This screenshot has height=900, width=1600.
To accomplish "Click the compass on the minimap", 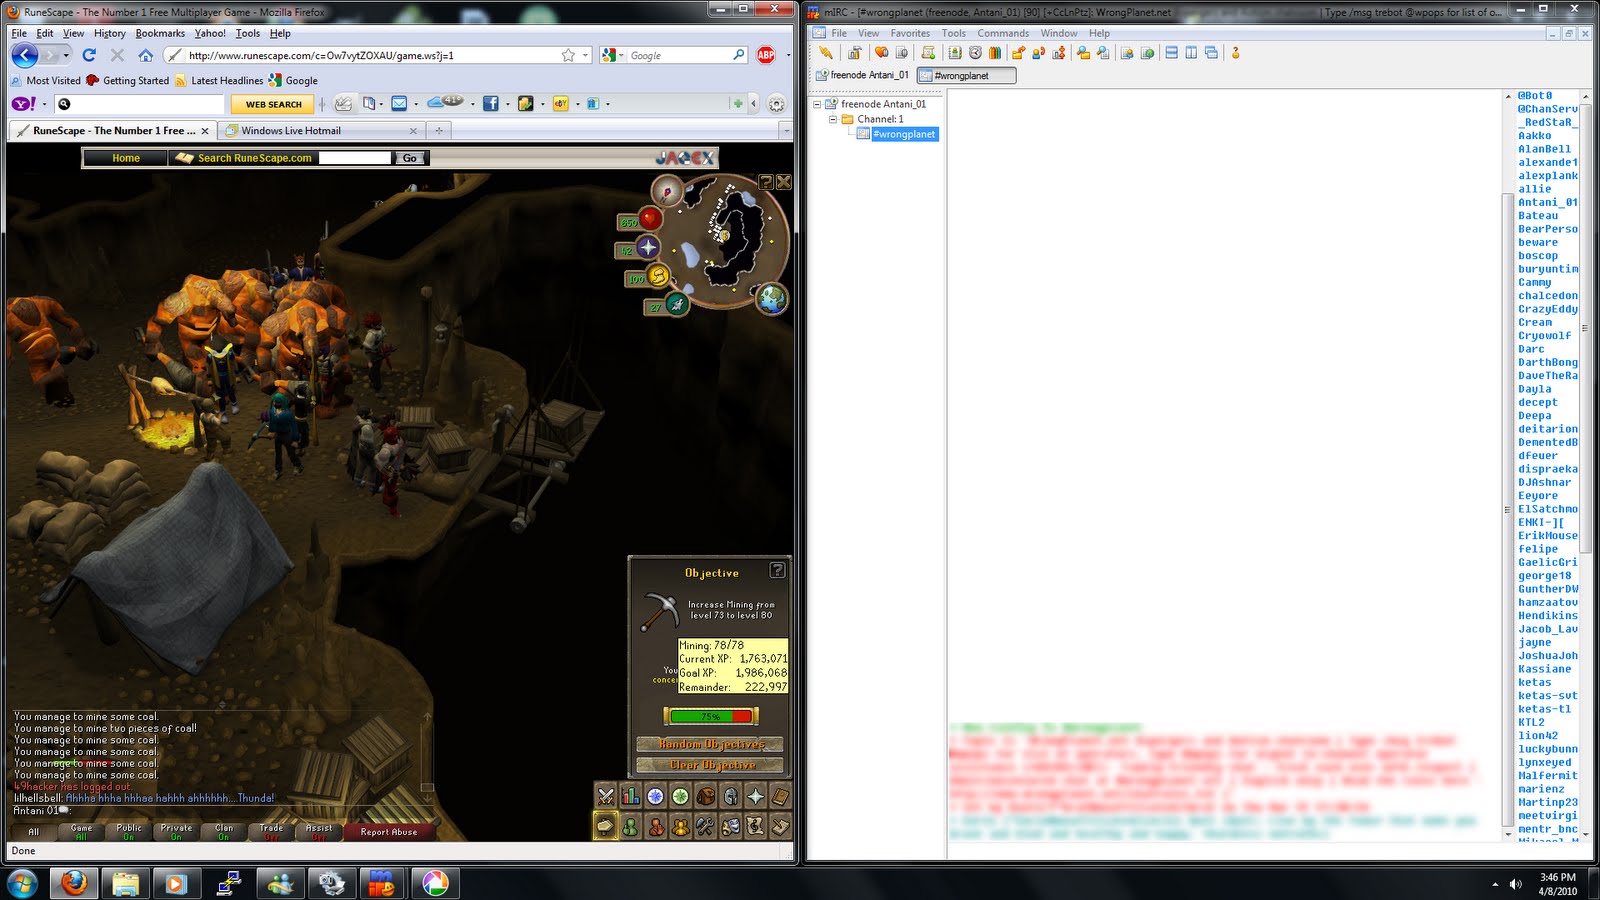I will (x=667, y=190).
